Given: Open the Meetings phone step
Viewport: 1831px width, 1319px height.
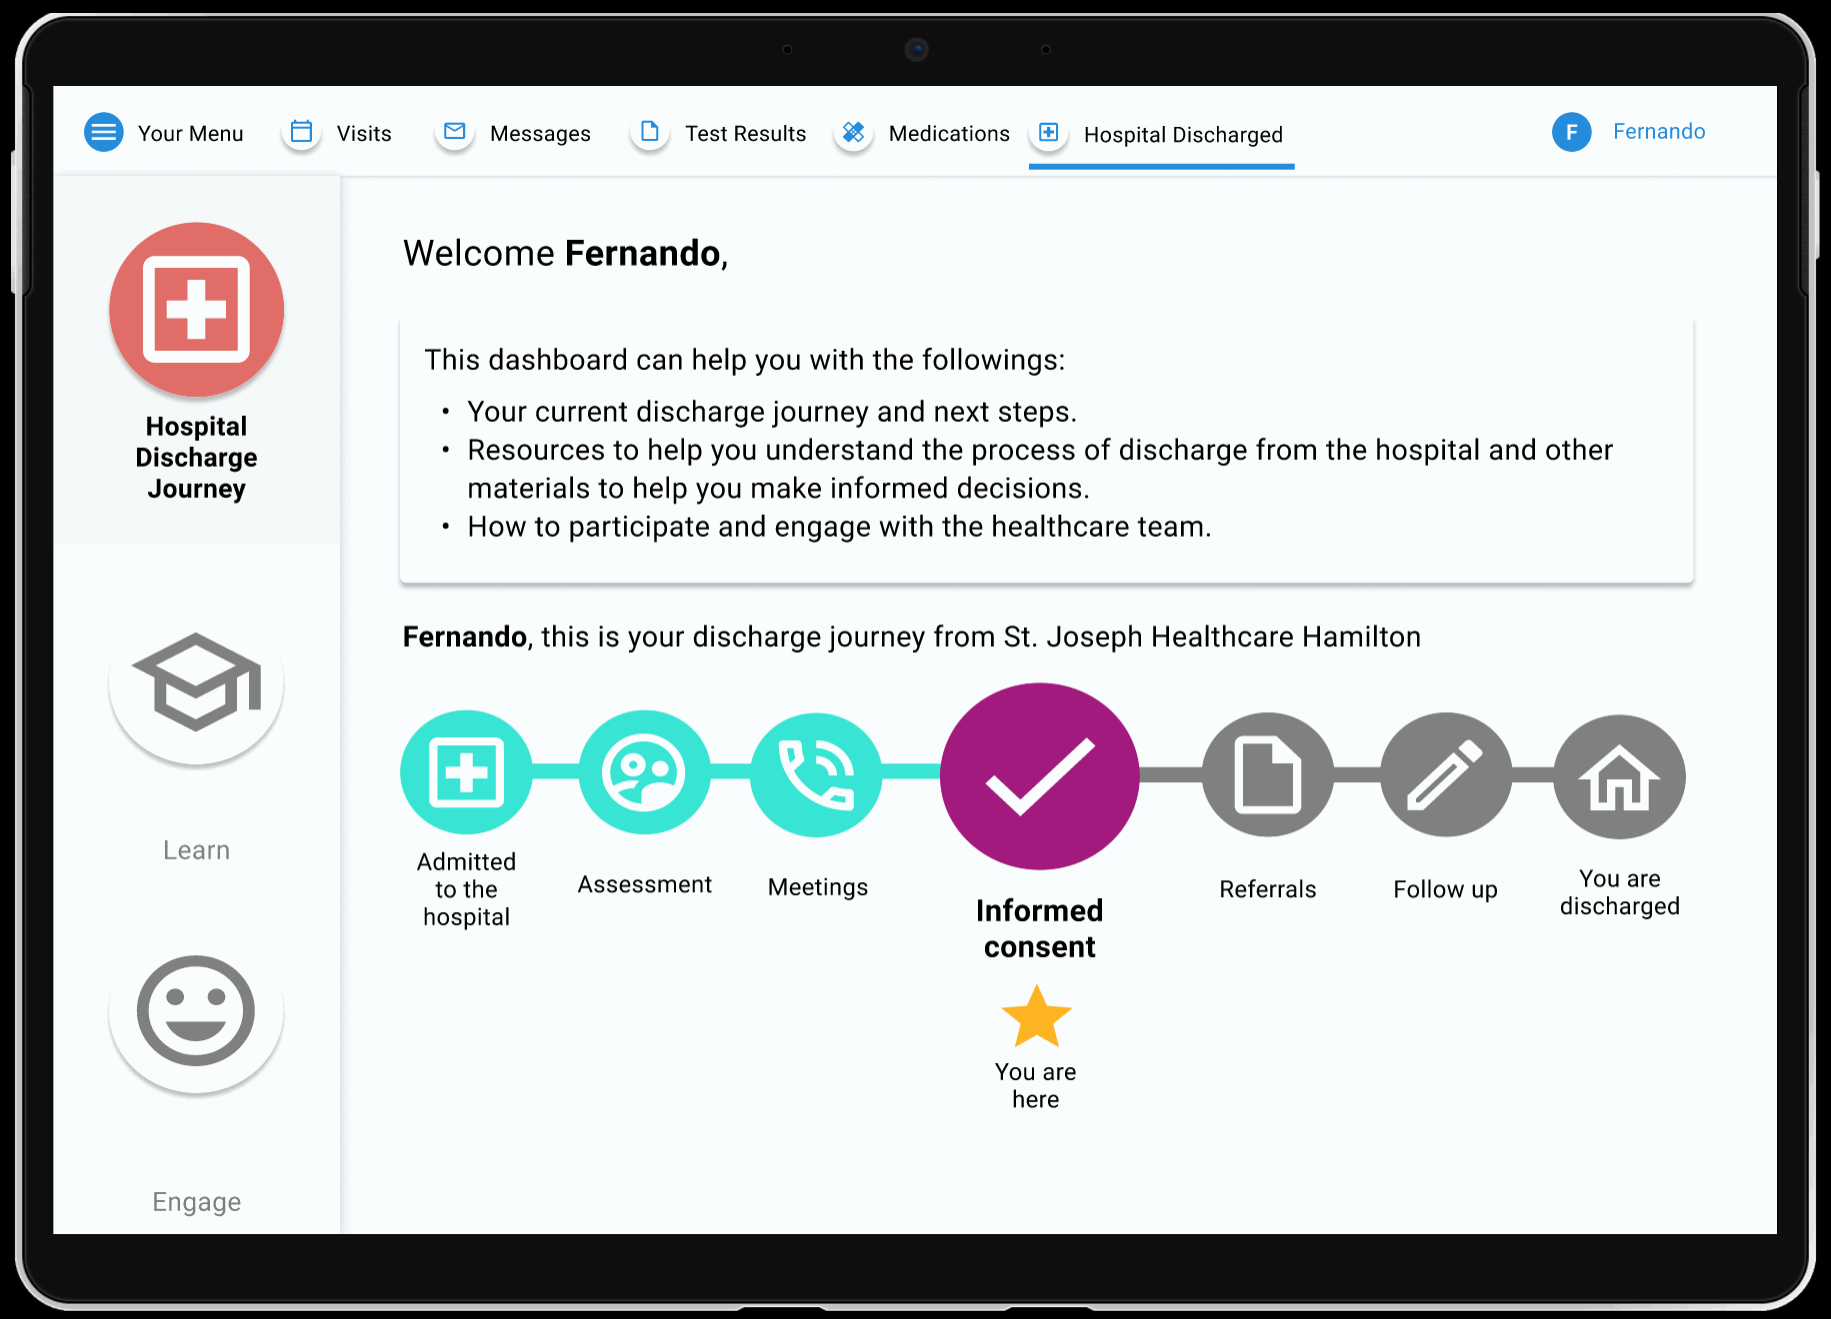Looking at the screenshot, I should (x=816, y=774).
